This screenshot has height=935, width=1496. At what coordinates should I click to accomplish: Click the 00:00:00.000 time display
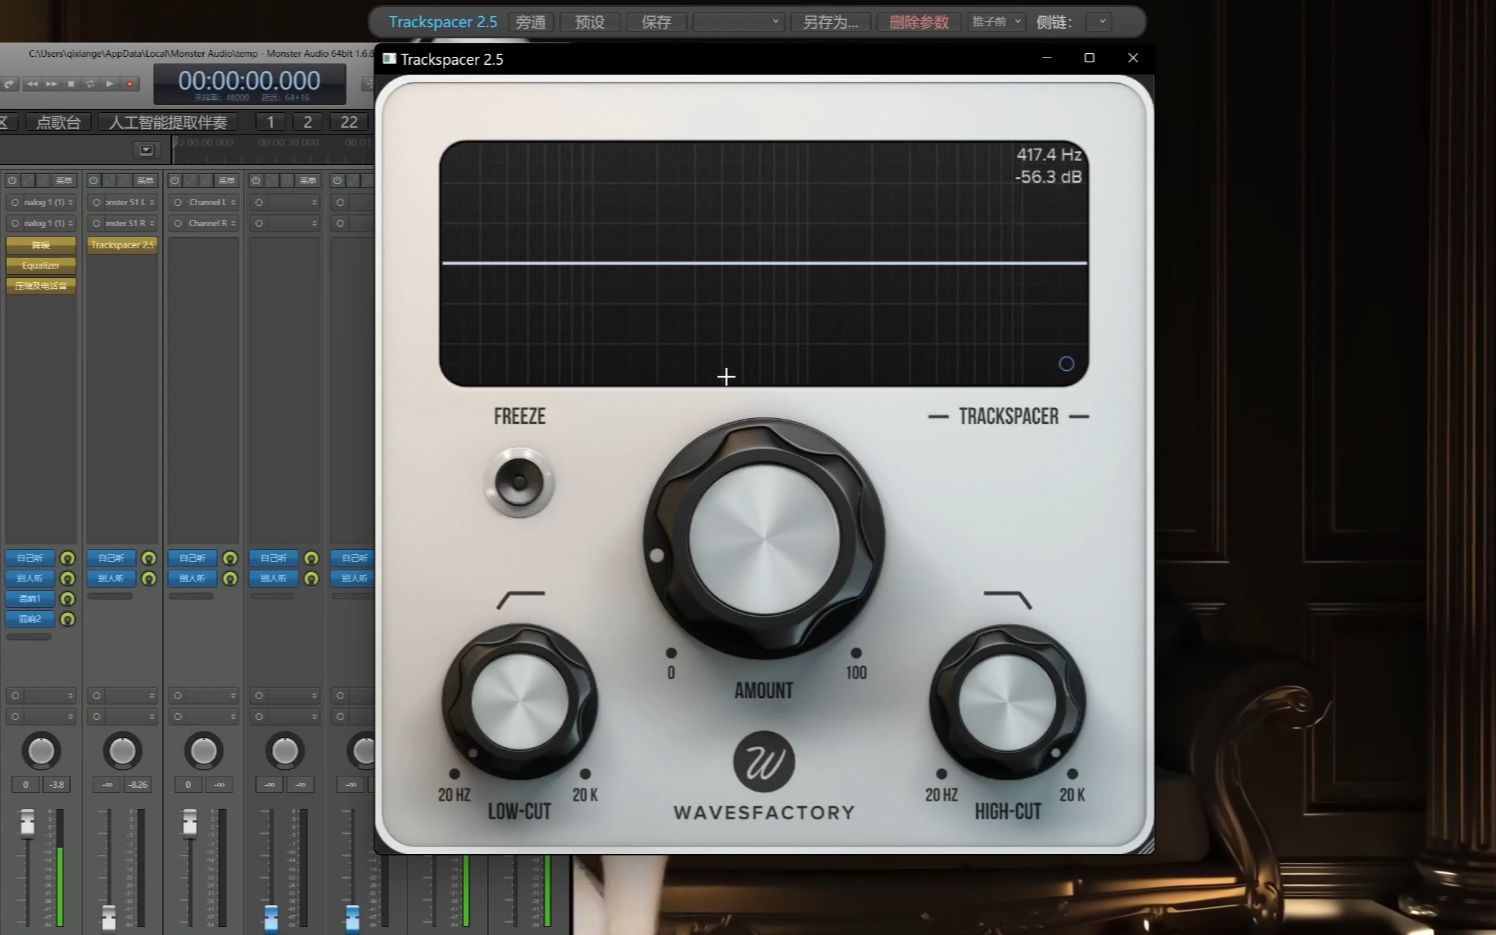click(249, 81)
